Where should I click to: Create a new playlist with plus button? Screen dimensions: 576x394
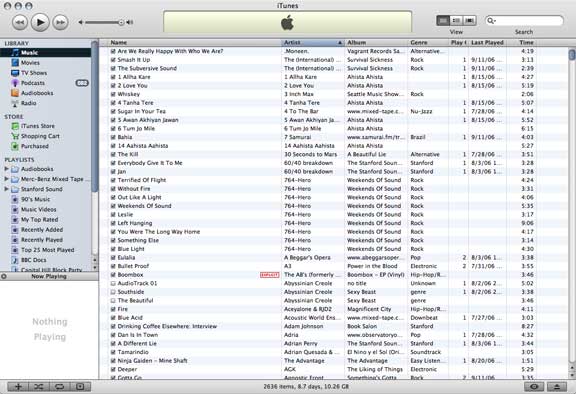tap(18, 387)
